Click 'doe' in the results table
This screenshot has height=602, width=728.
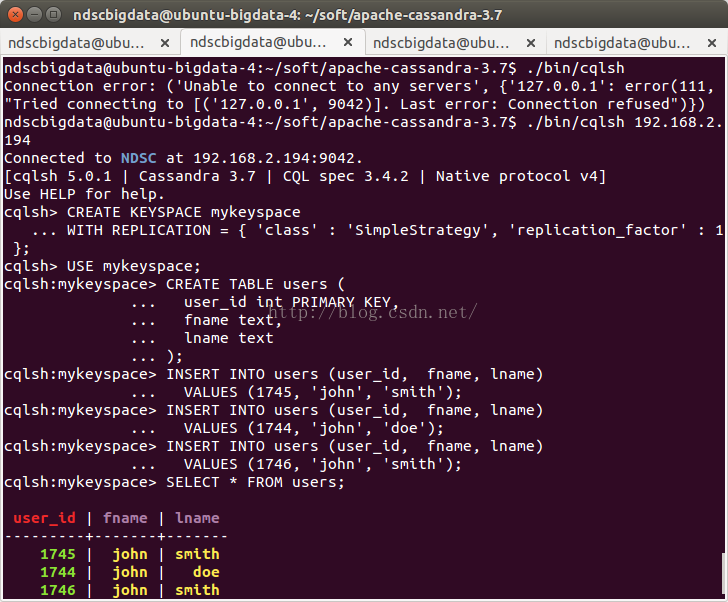pos(206,572)
